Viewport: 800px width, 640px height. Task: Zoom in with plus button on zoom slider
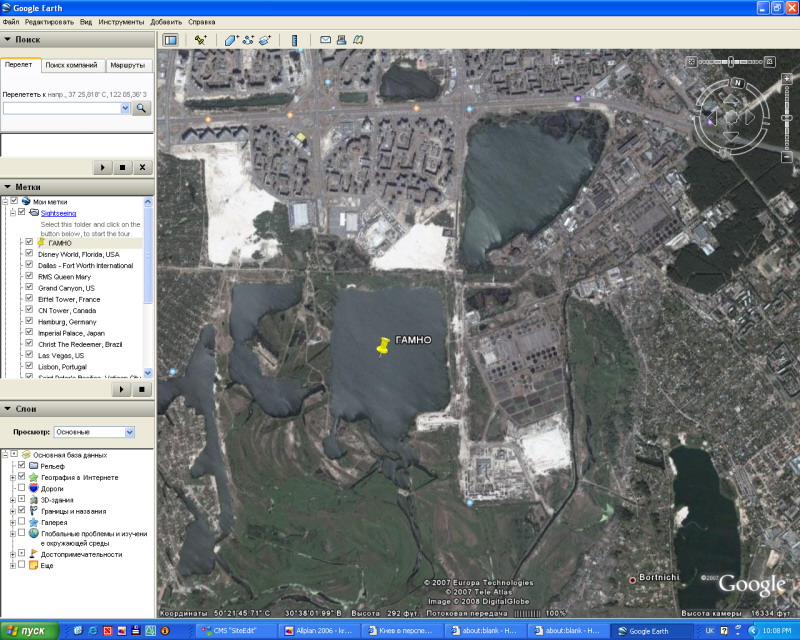(787, 79)
